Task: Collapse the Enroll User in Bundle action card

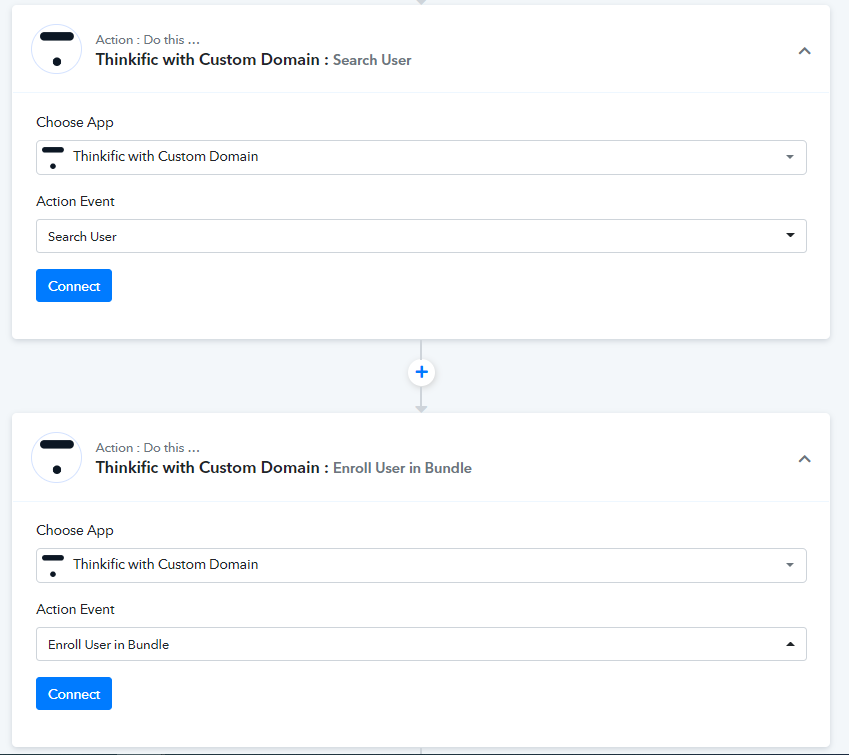Action: click(x=805, y=459)
